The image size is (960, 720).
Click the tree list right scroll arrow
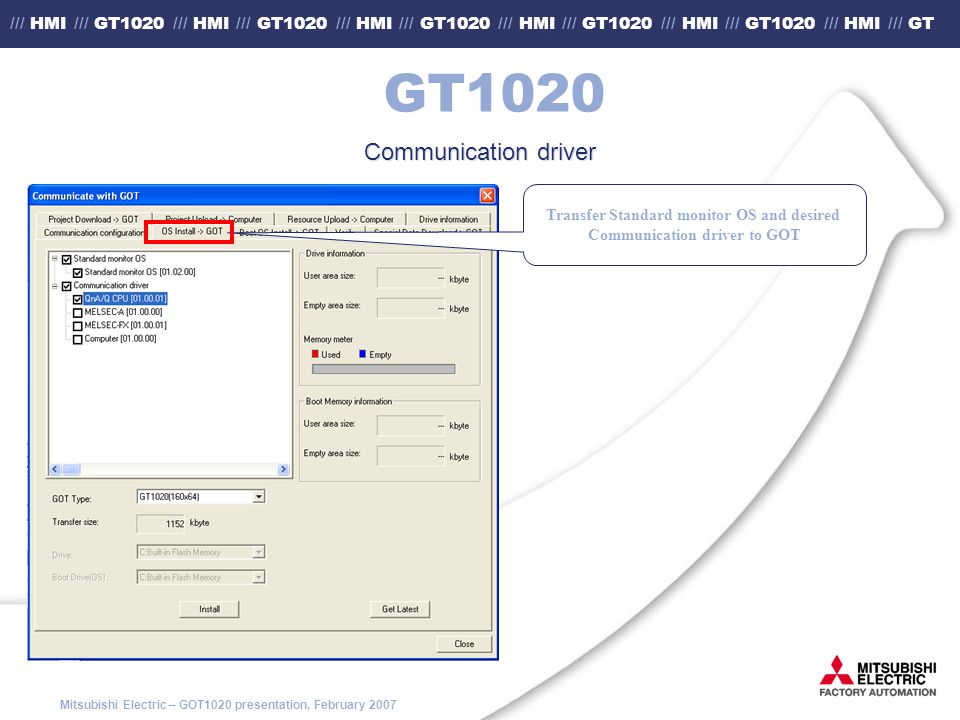click(283, 470)
